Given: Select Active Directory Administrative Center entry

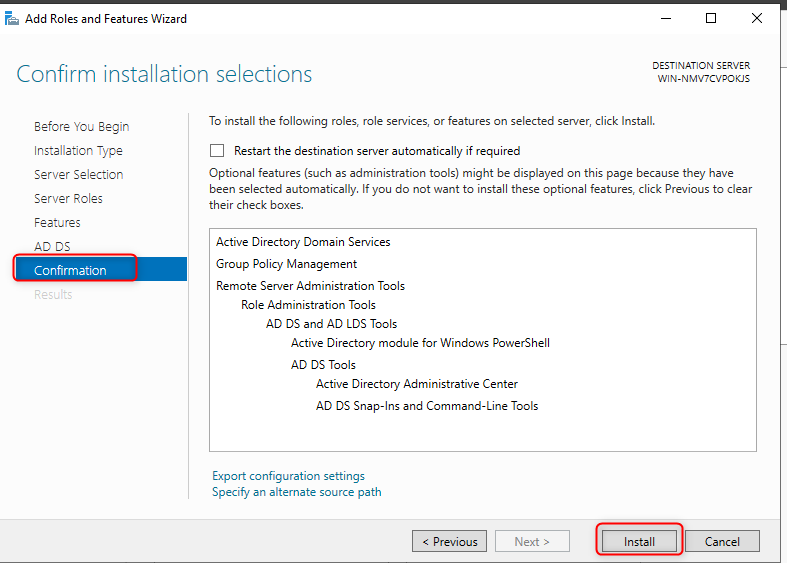Looking at the screenshot, I should click(x=417, y=384).
